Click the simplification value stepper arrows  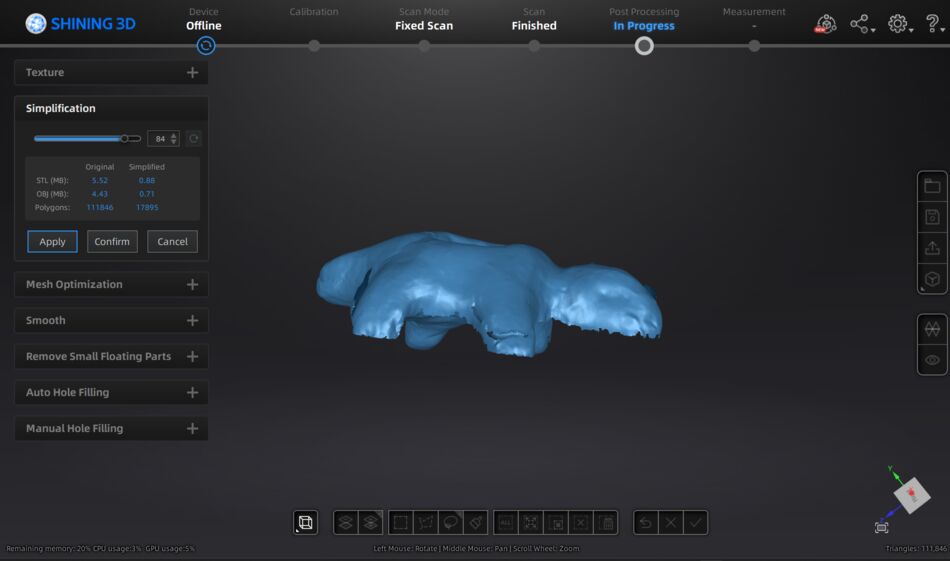coord(174,139)
